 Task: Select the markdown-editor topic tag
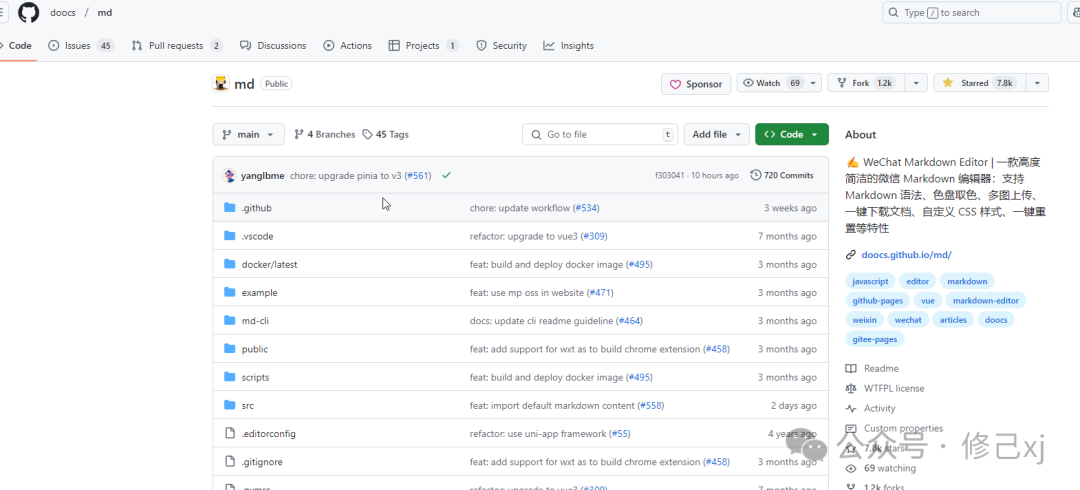pos(985,300)
